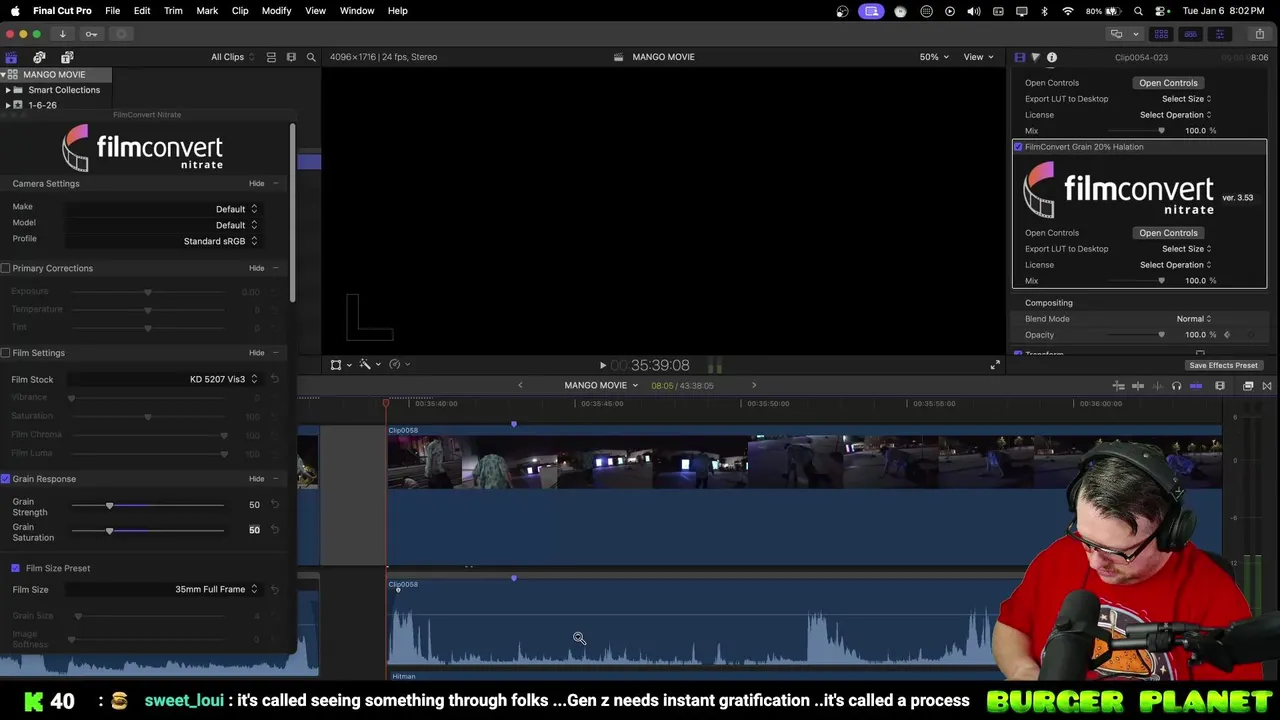Expand the 1-6-26 event
This screenshot has width=1280, height=720.
8,105
